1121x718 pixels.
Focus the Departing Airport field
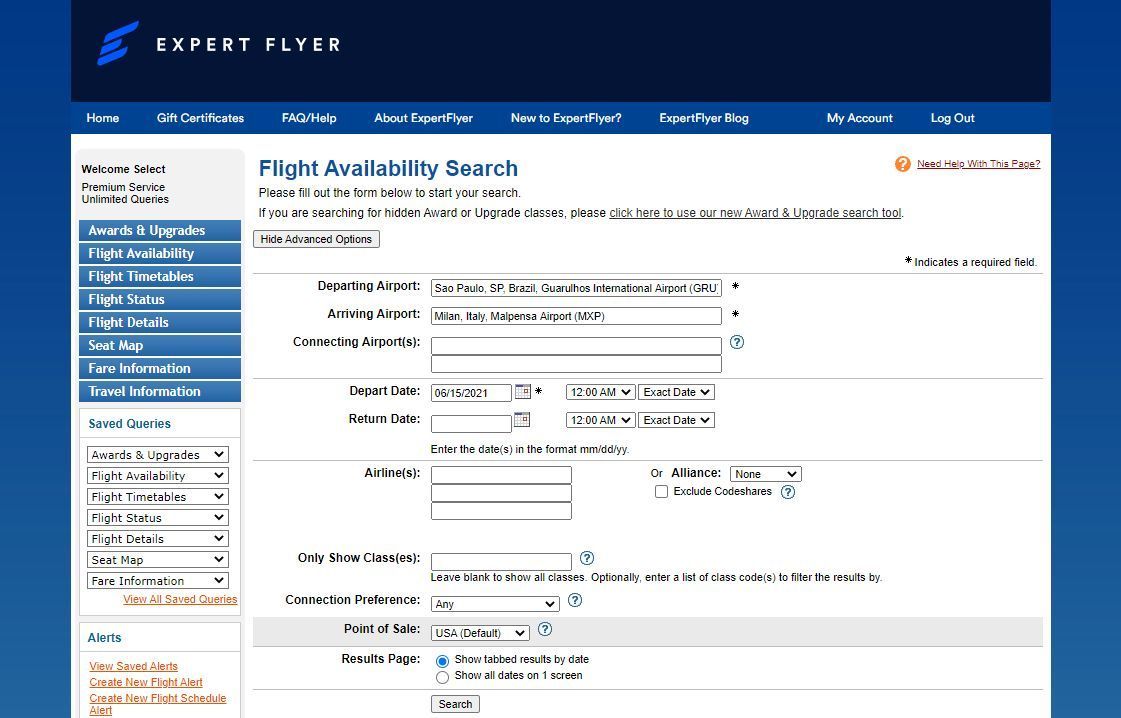[576, 288]
